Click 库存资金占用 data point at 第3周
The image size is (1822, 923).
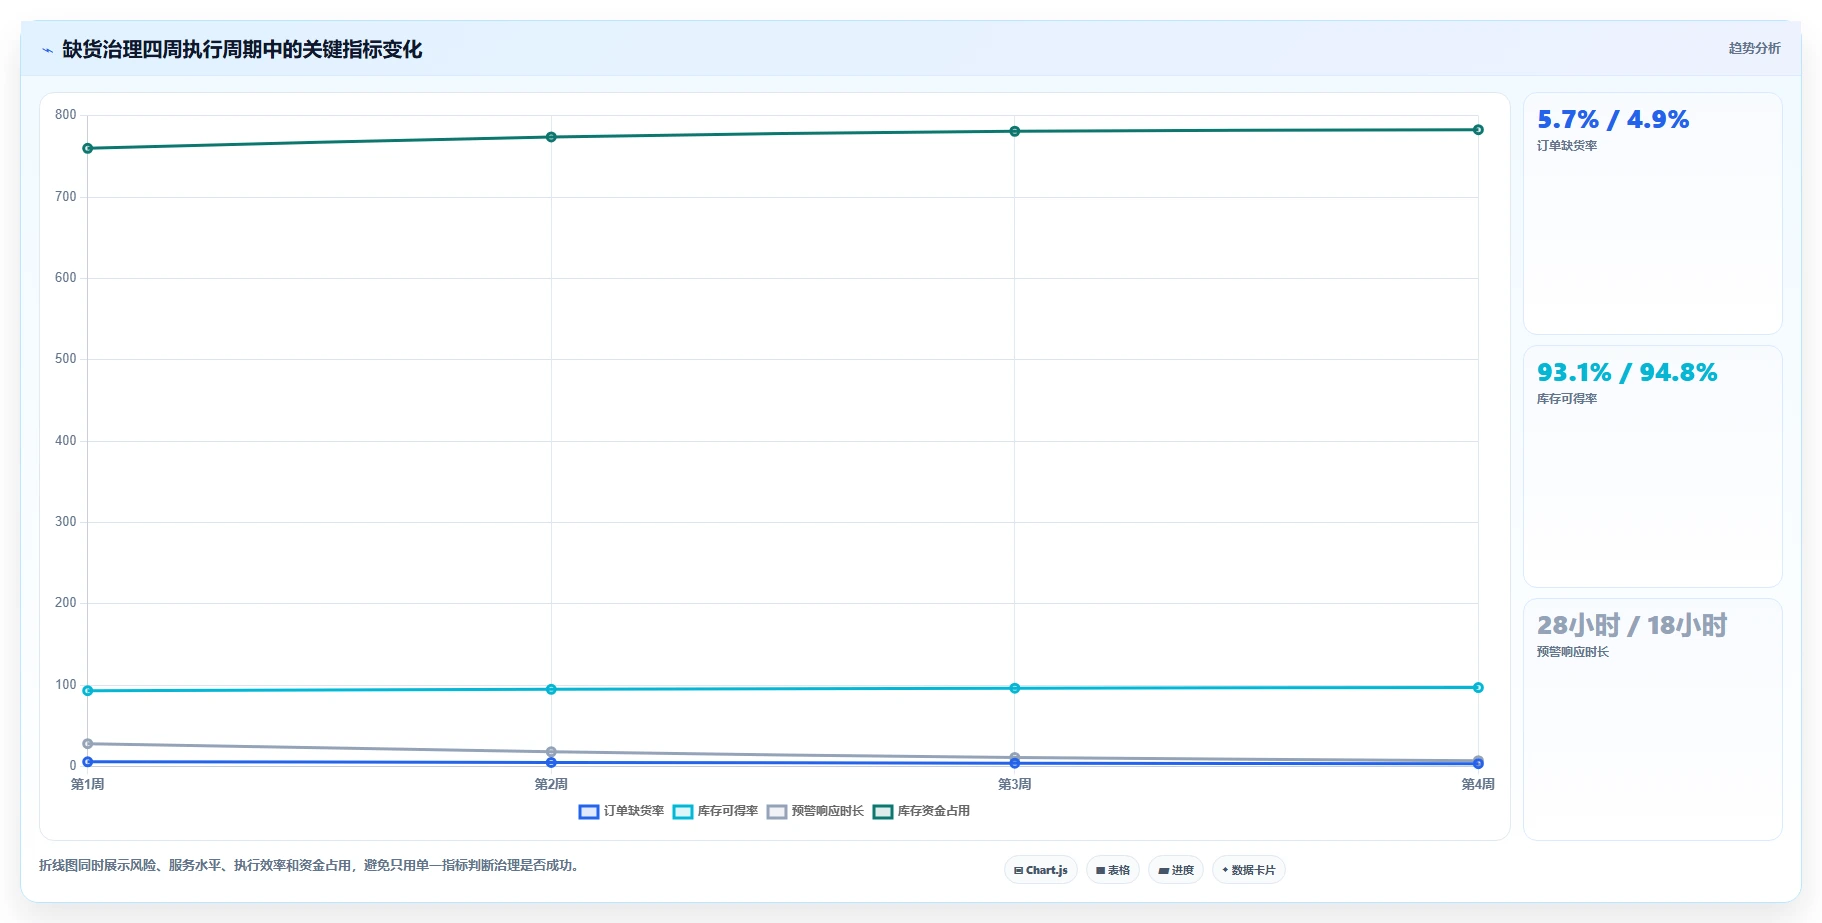[x=1015, y=131]
